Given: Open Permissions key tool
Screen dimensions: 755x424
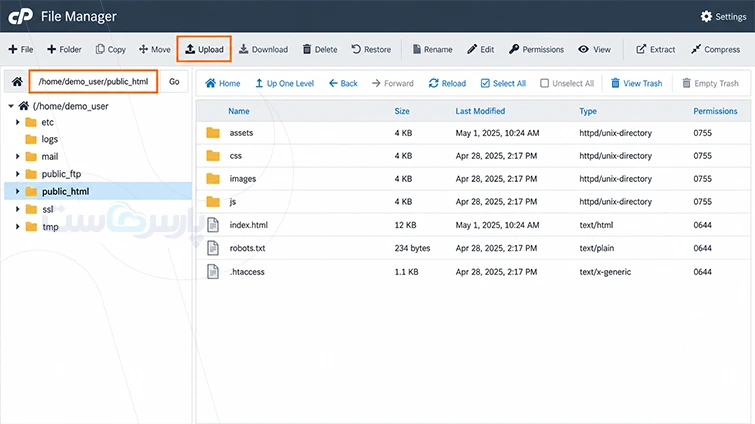Looking at the screenshot, I should (x=536, y=49).
